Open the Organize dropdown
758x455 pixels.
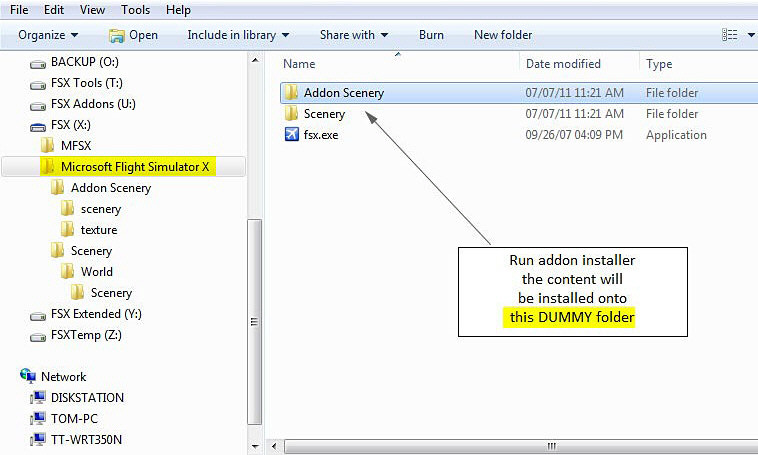coord(48,35)
